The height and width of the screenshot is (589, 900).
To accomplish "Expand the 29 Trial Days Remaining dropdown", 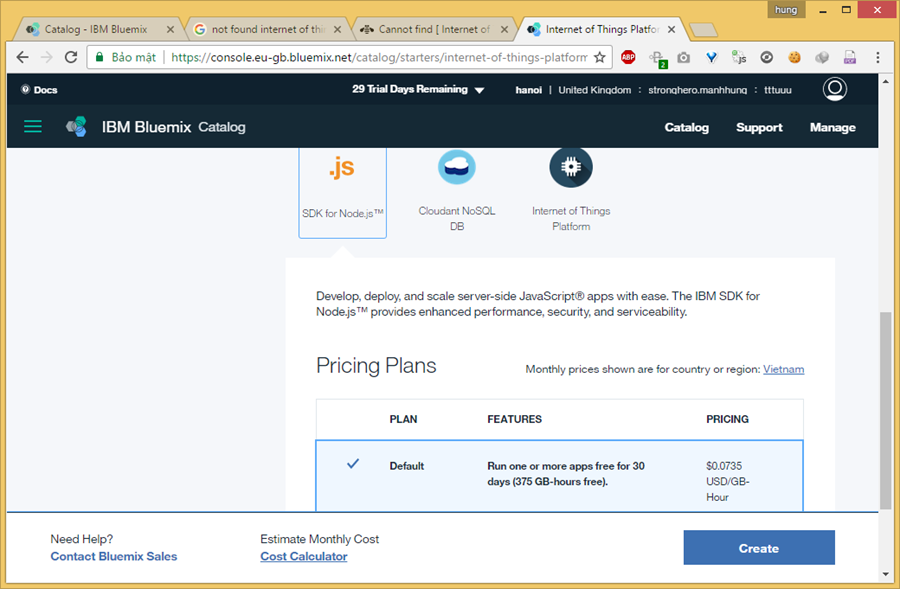I will [418, 90].
